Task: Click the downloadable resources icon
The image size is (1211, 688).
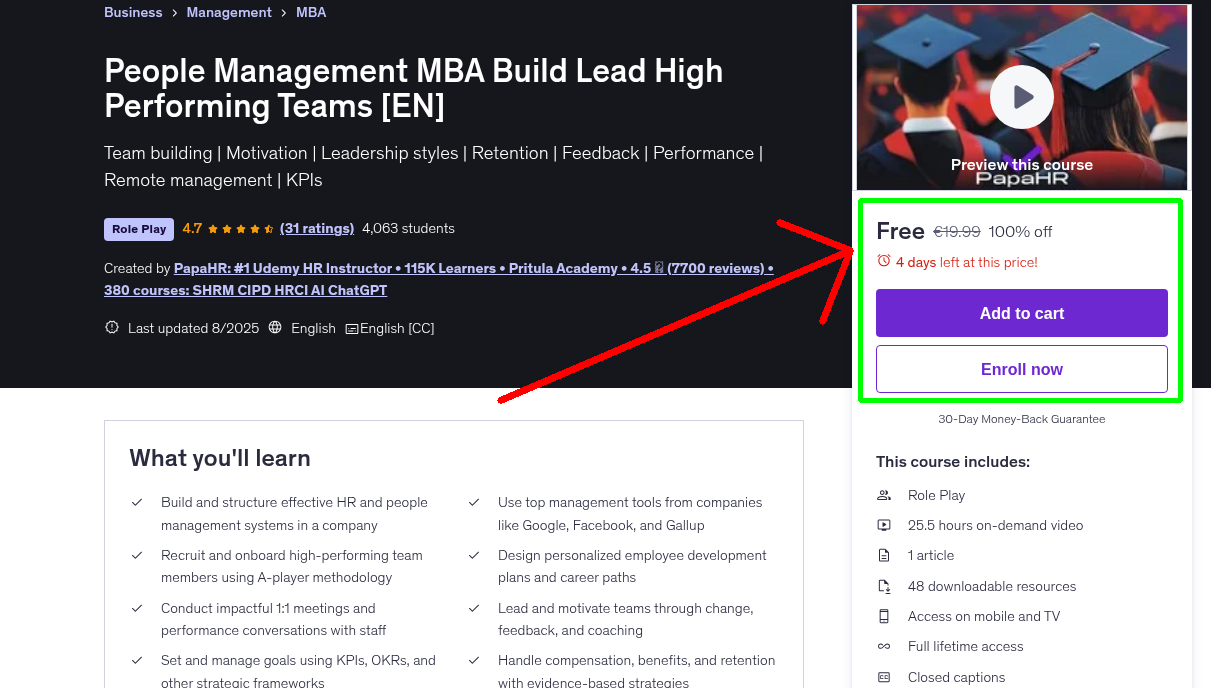Action: pyautogui.click(x=884, y=586)
